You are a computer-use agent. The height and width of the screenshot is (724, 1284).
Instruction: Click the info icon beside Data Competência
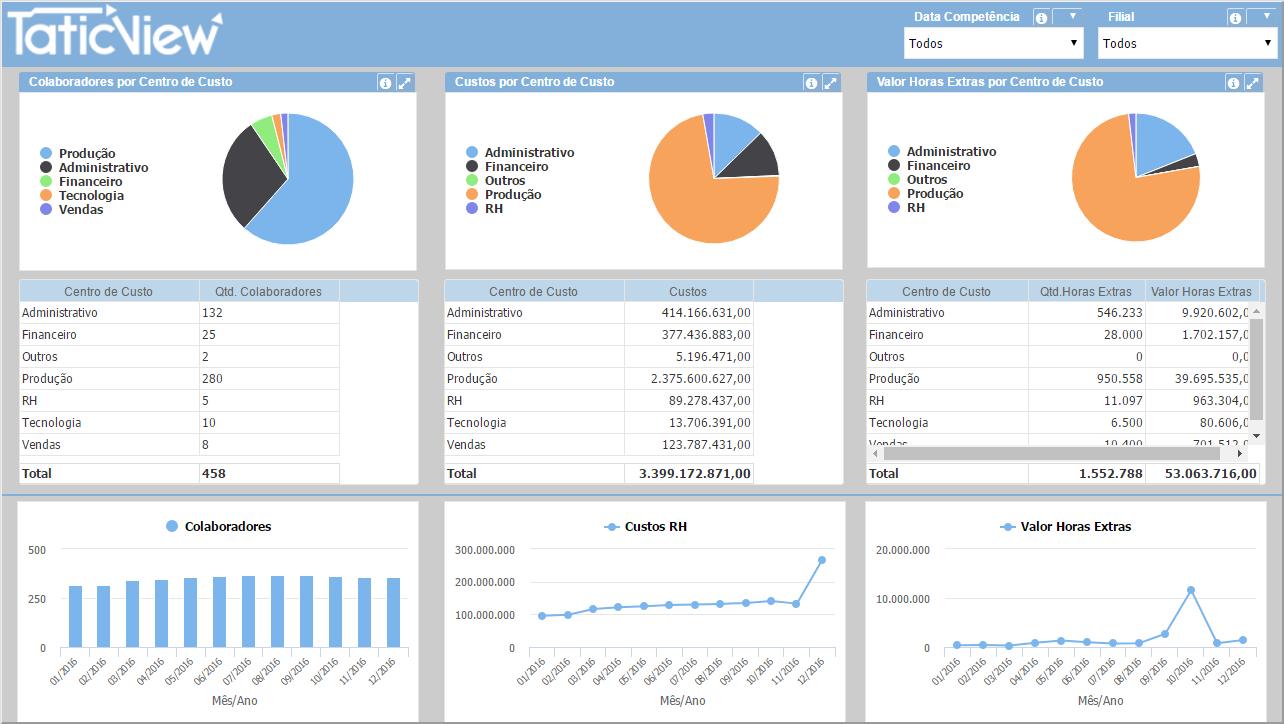(1041, 17)
